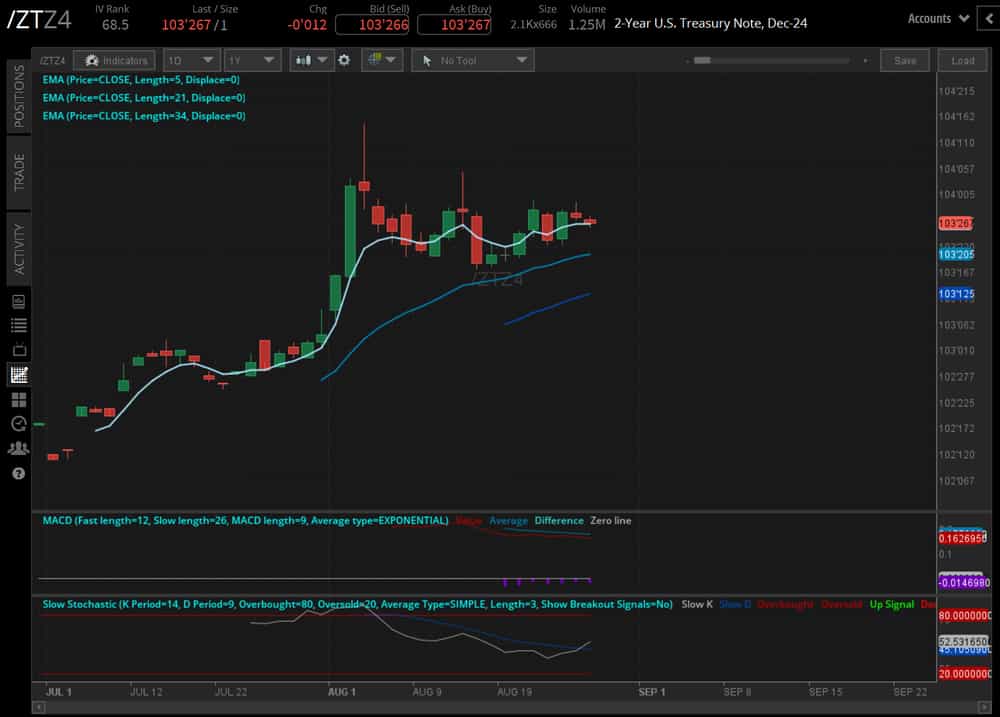Expand the Accounts dropdown
Viewport: 1000px width, 717px height.
[x=938, y=18]
